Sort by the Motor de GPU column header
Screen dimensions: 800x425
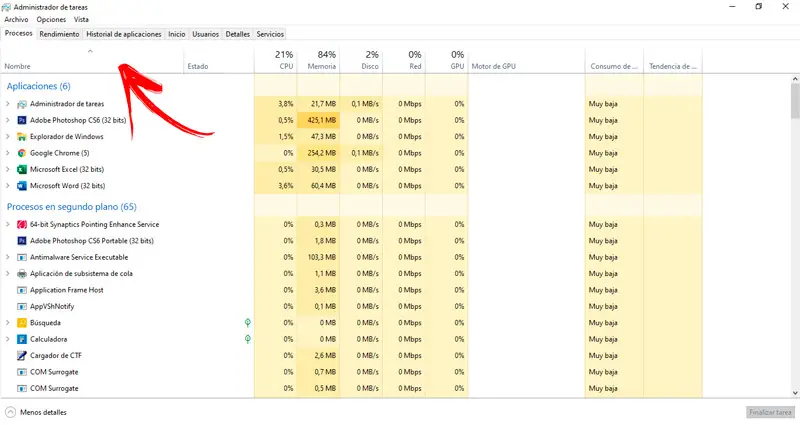pos(527,60)
